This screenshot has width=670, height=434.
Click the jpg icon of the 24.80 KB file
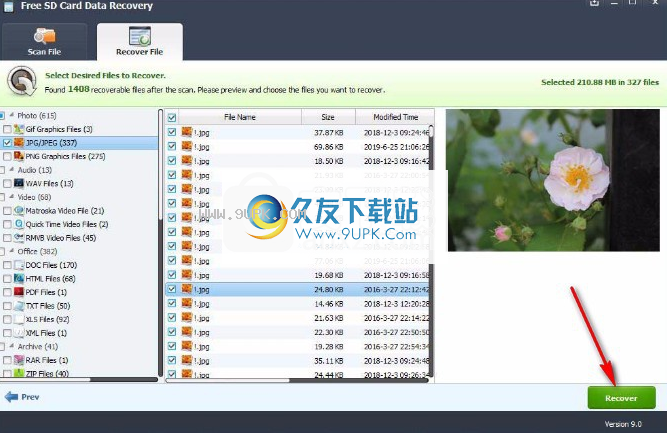tap(187, 289)
